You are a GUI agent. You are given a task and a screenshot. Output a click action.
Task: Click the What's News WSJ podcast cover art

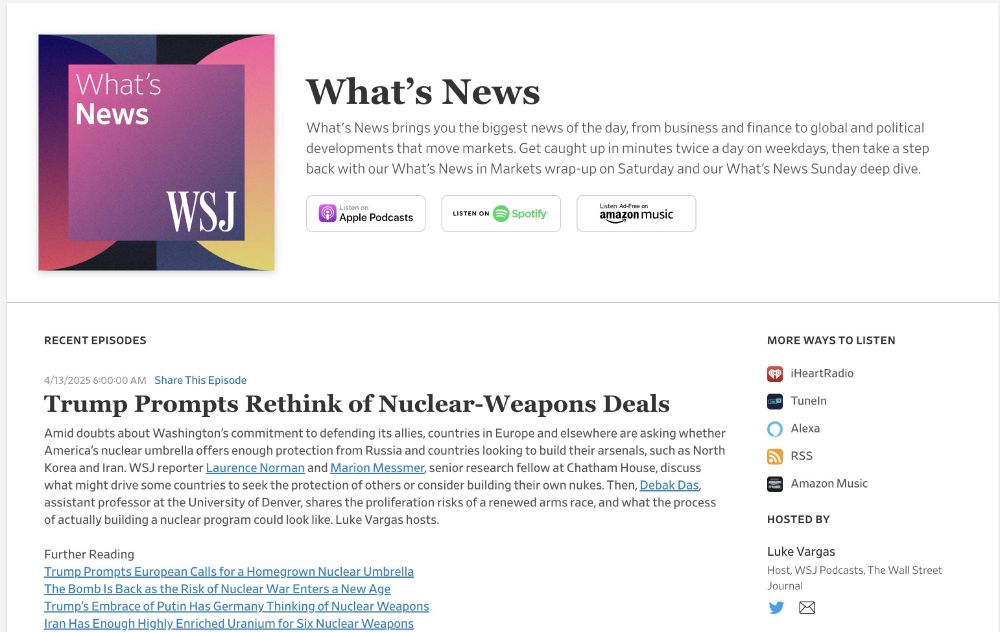[x=156, y=152]
